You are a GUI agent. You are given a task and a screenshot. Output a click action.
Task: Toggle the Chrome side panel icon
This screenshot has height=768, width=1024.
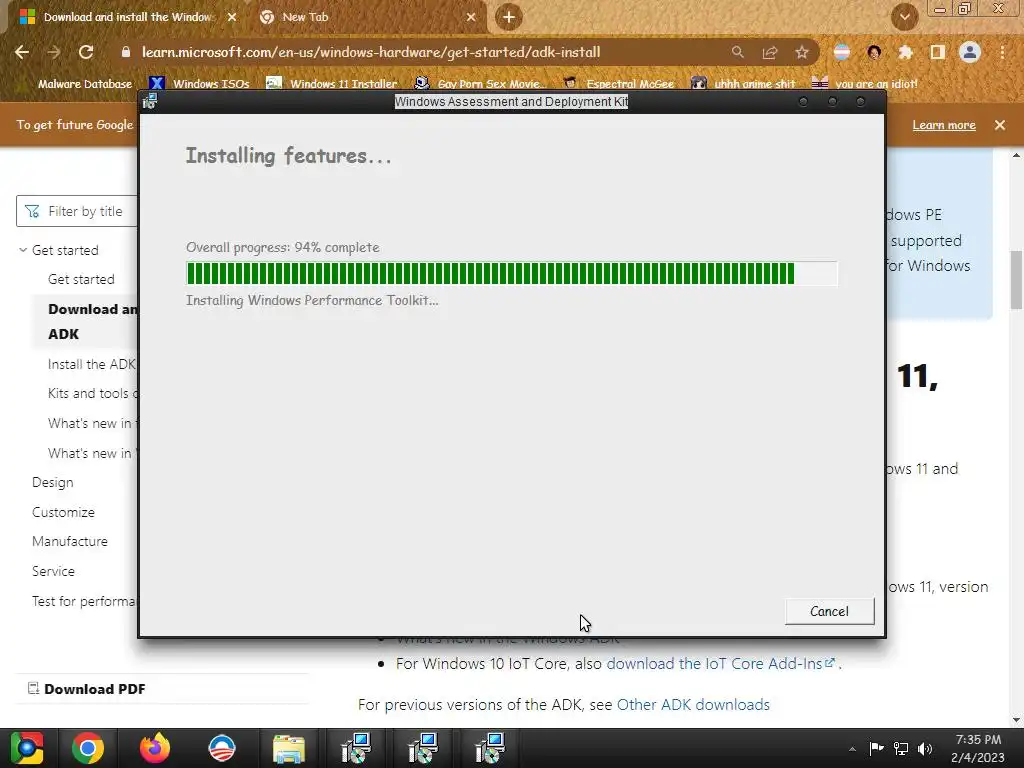(938, 52)
